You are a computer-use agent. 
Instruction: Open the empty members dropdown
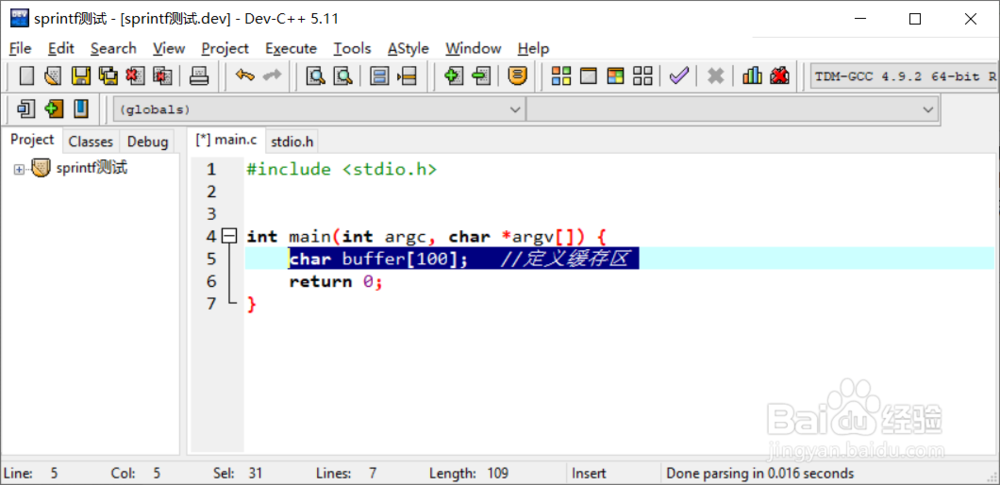(732, 110)
